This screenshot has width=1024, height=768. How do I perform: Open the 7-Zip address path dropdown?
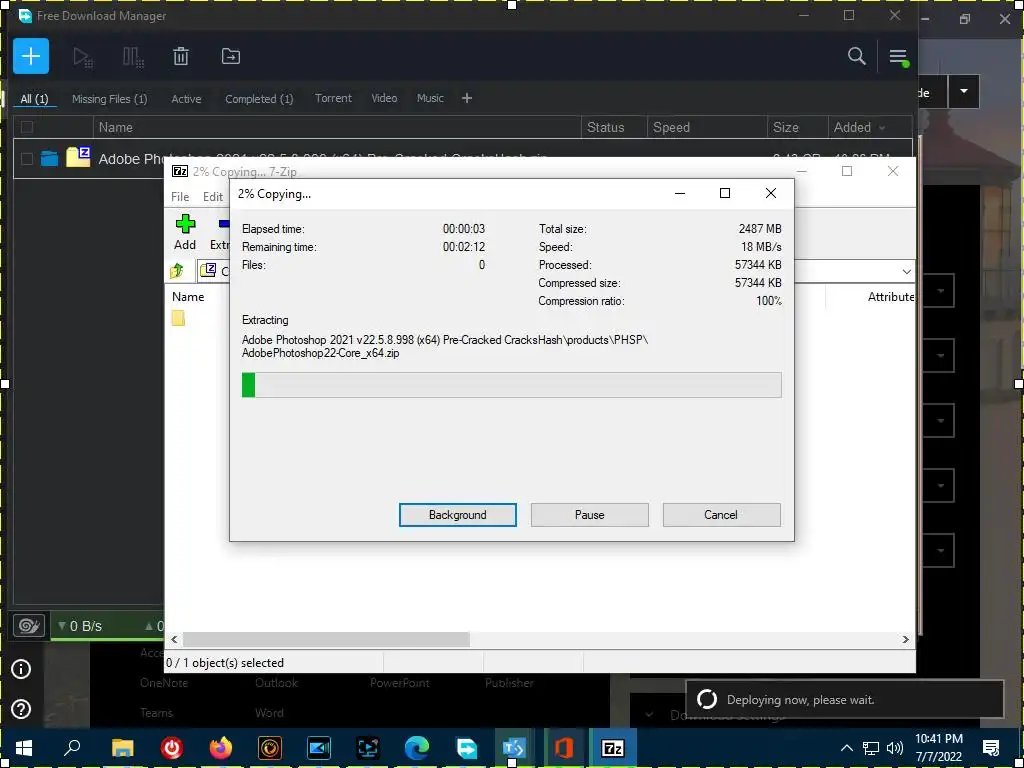(906, 271)
